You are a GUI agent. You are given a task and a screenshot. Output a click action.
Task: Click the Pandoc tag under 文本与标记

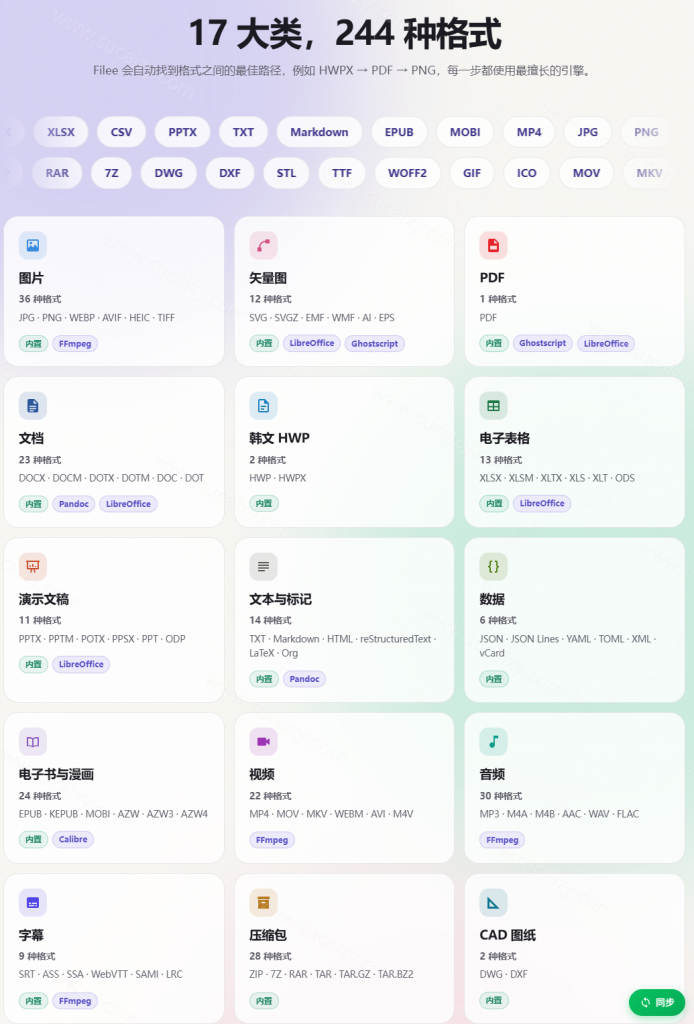(x=304, y=679)
